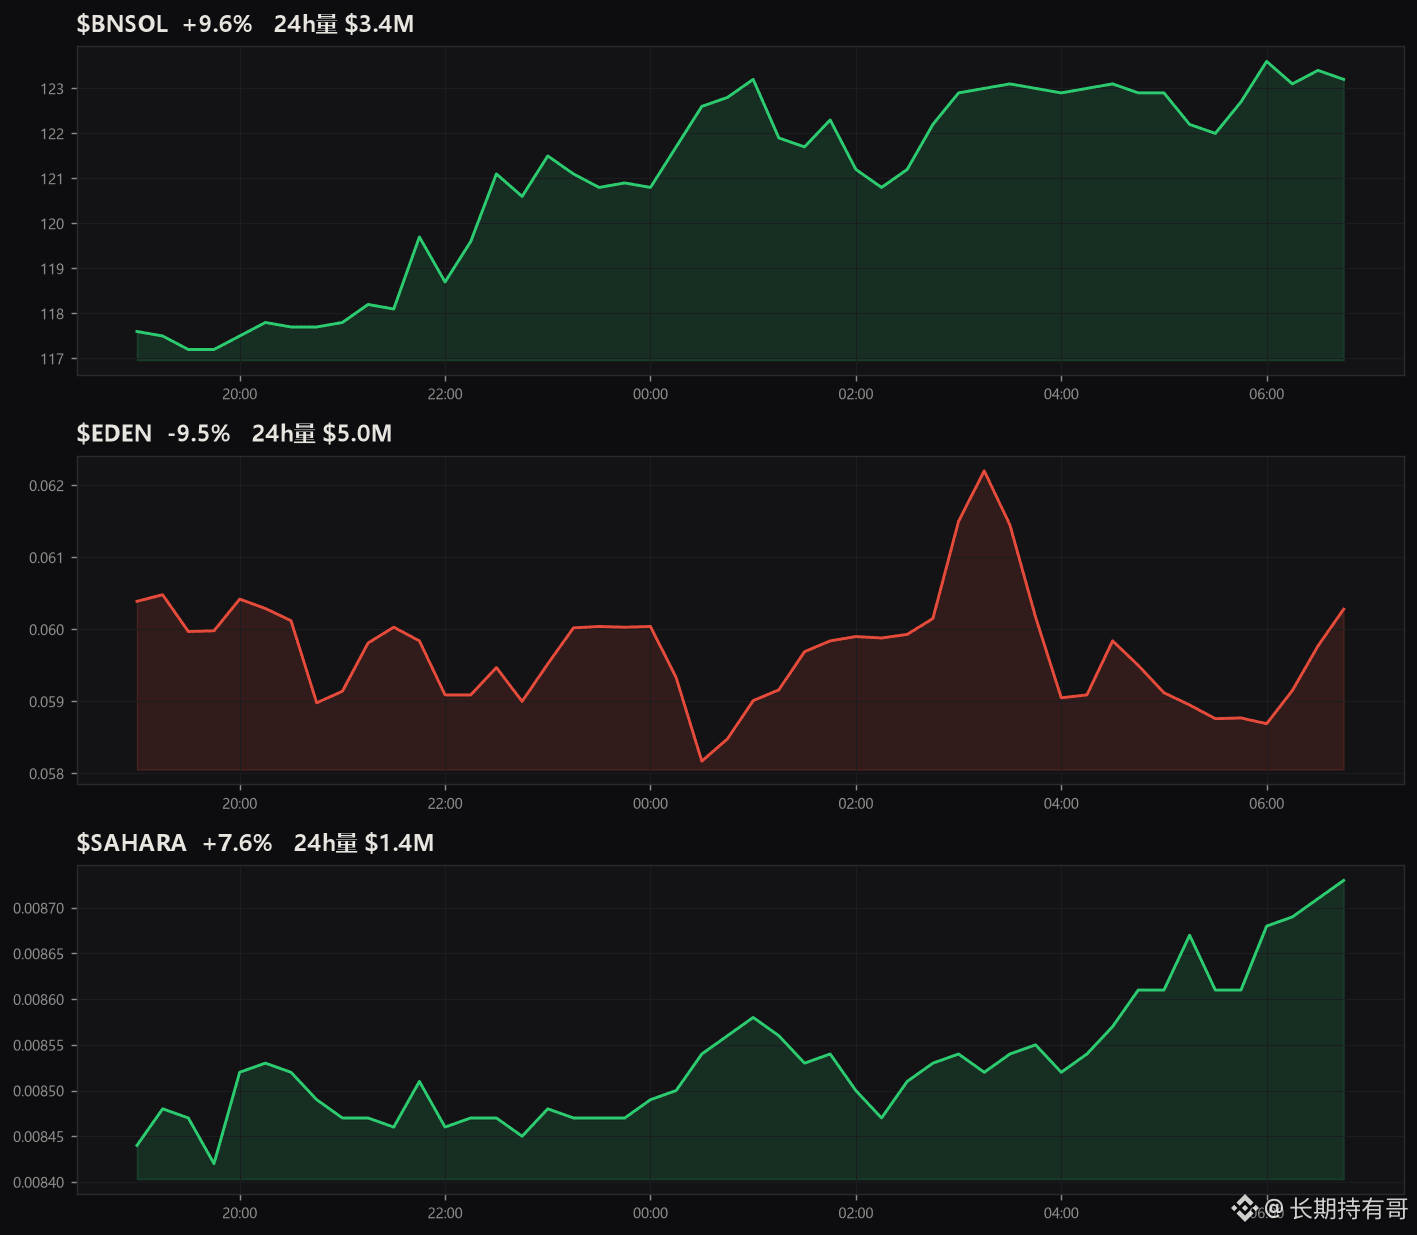Click 20:00 on the EDEN time axis

point(240,804)
